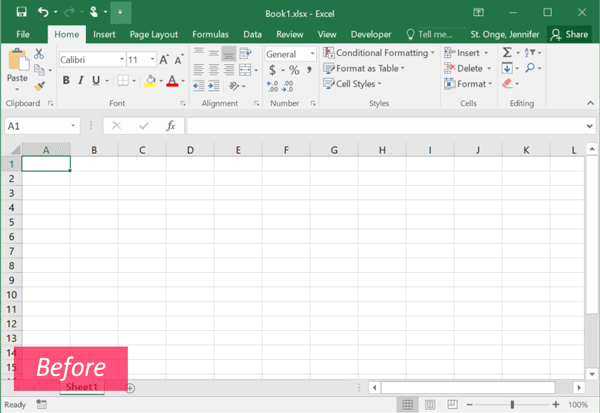Switch to Page Layout view icon
The width and height of the screenshot is (600, 413).
(430, 405)
